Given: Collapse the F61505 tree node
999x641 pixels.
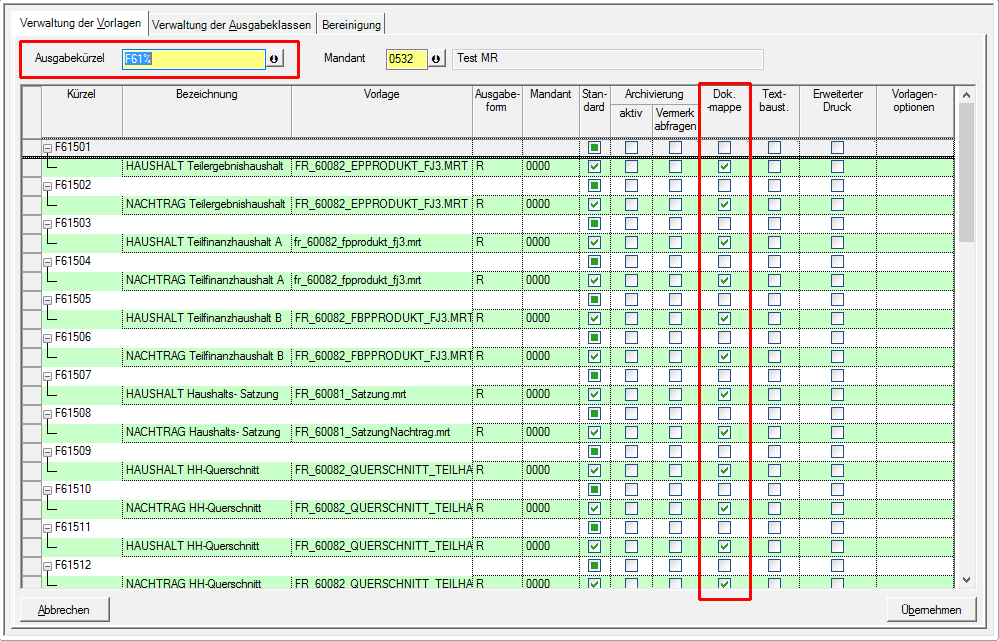Looking at the screenshot, I should point(47,300).
